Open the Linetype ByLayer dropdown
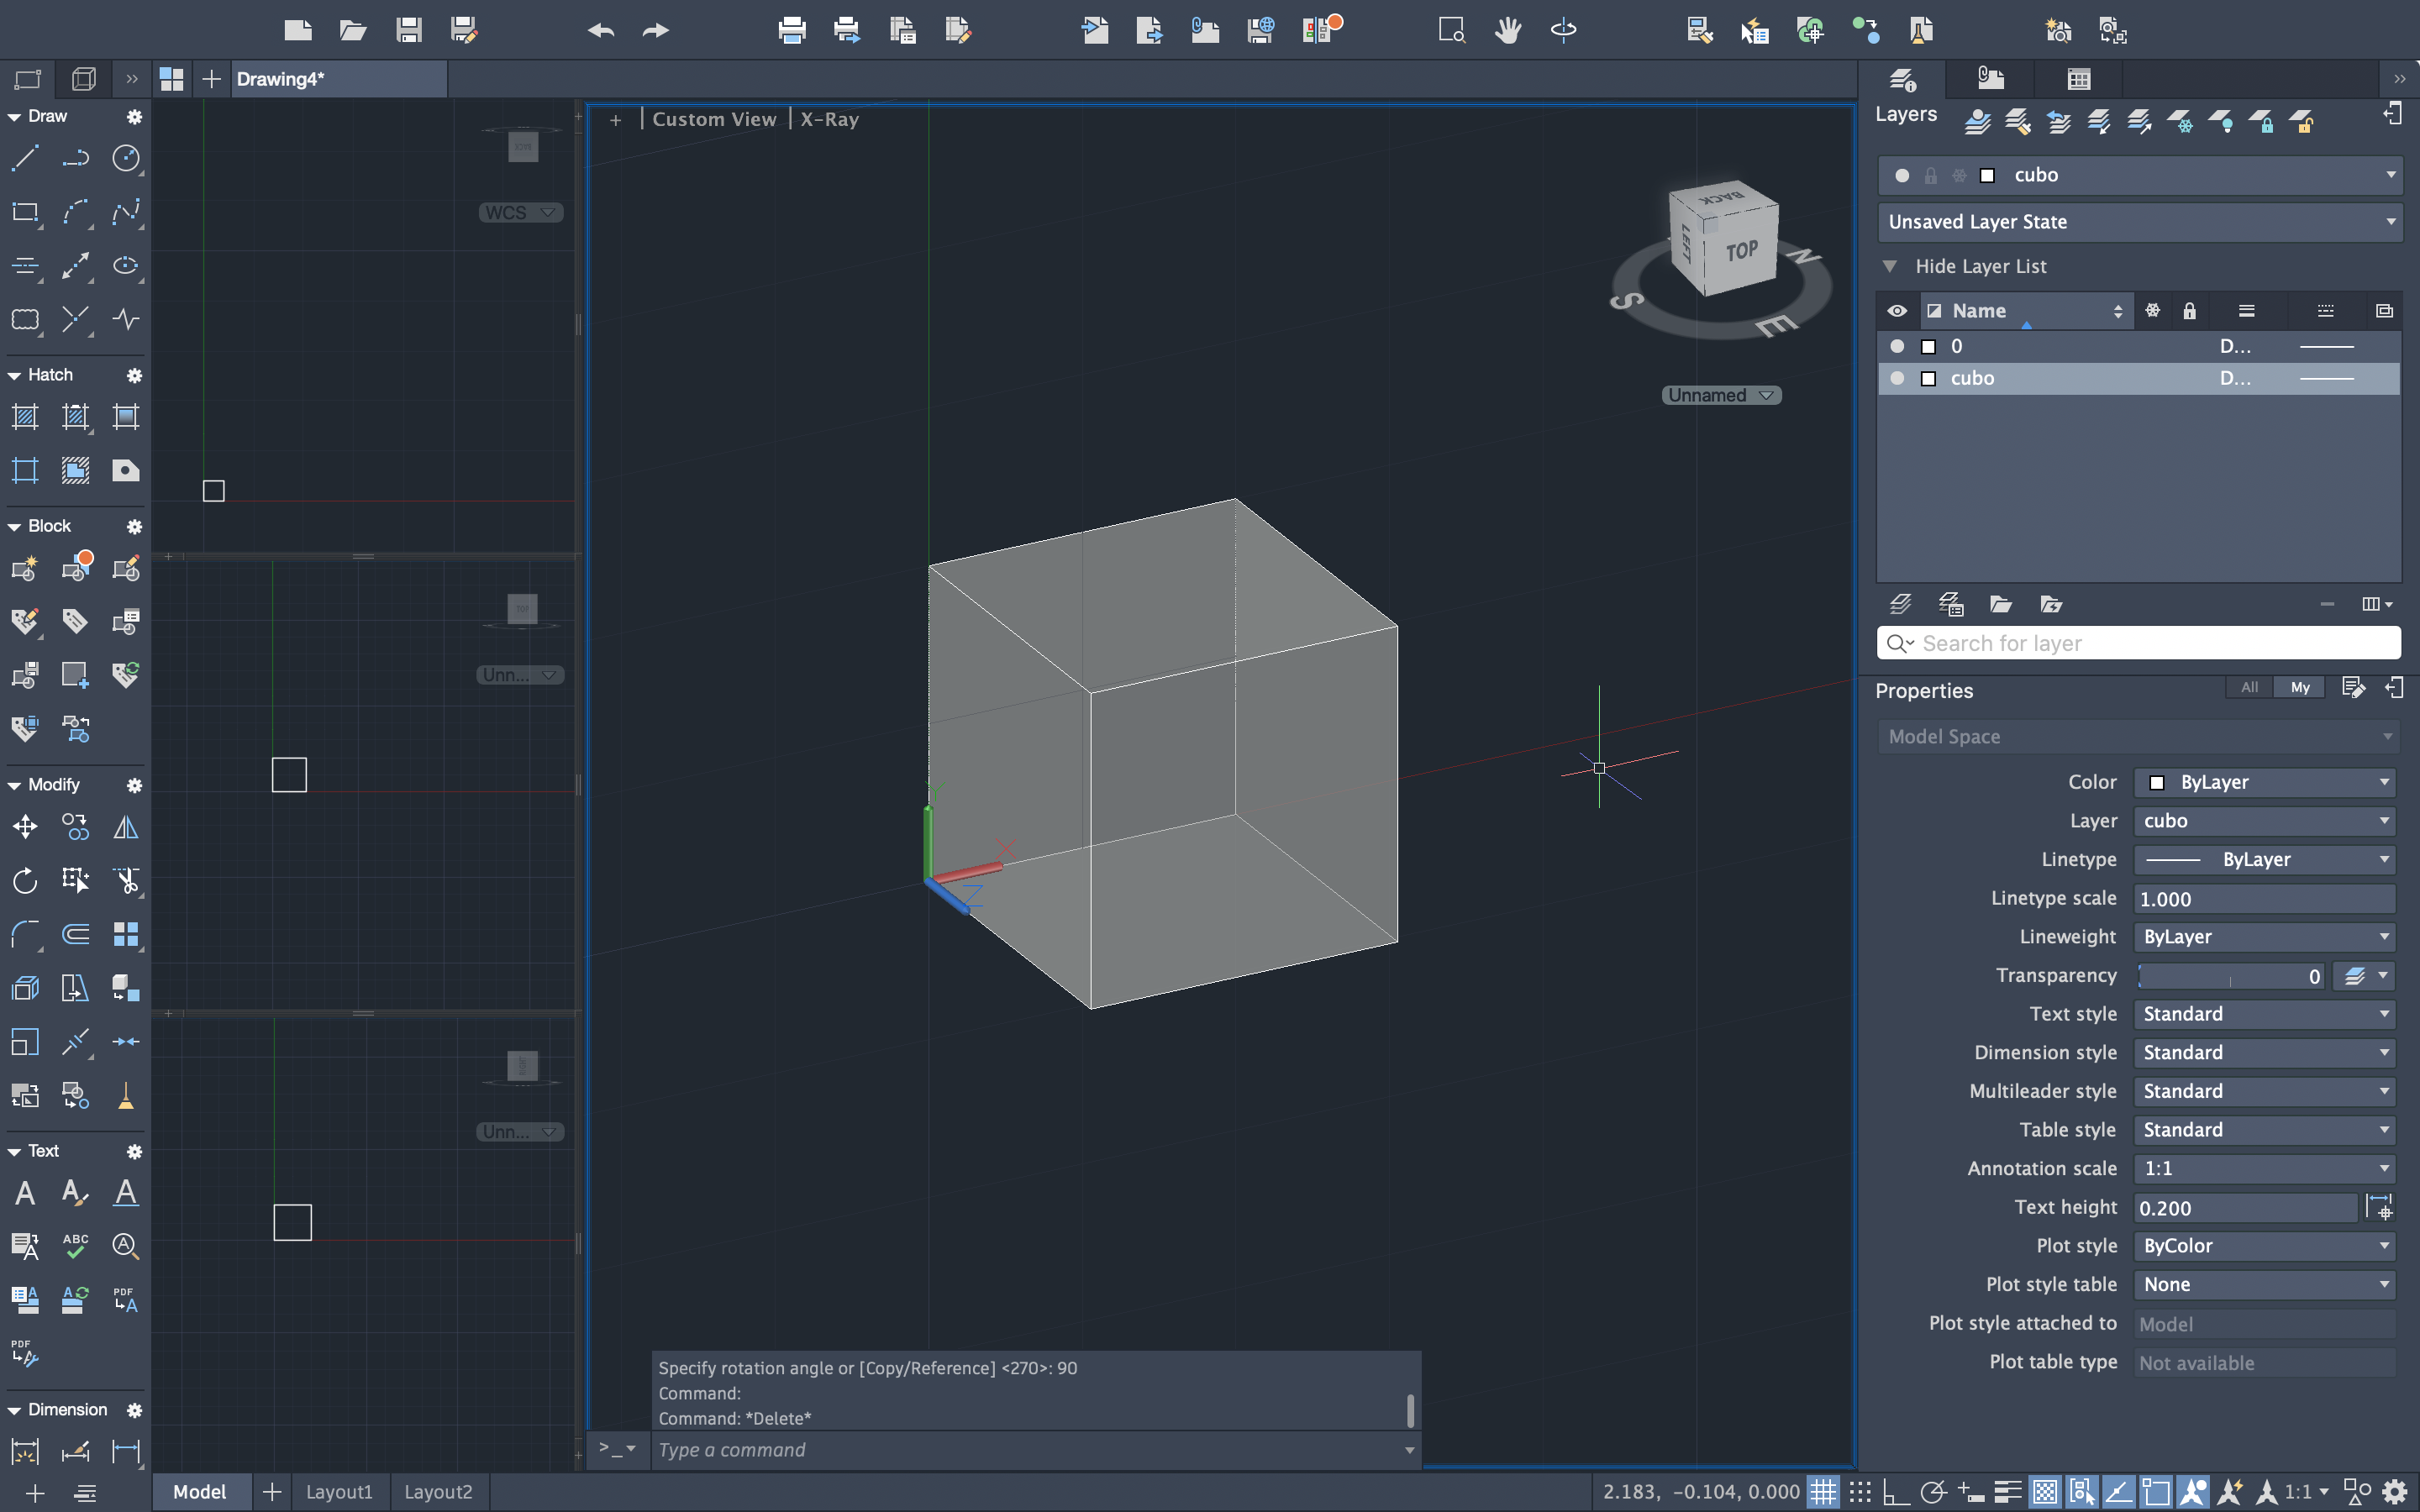 2265,860
